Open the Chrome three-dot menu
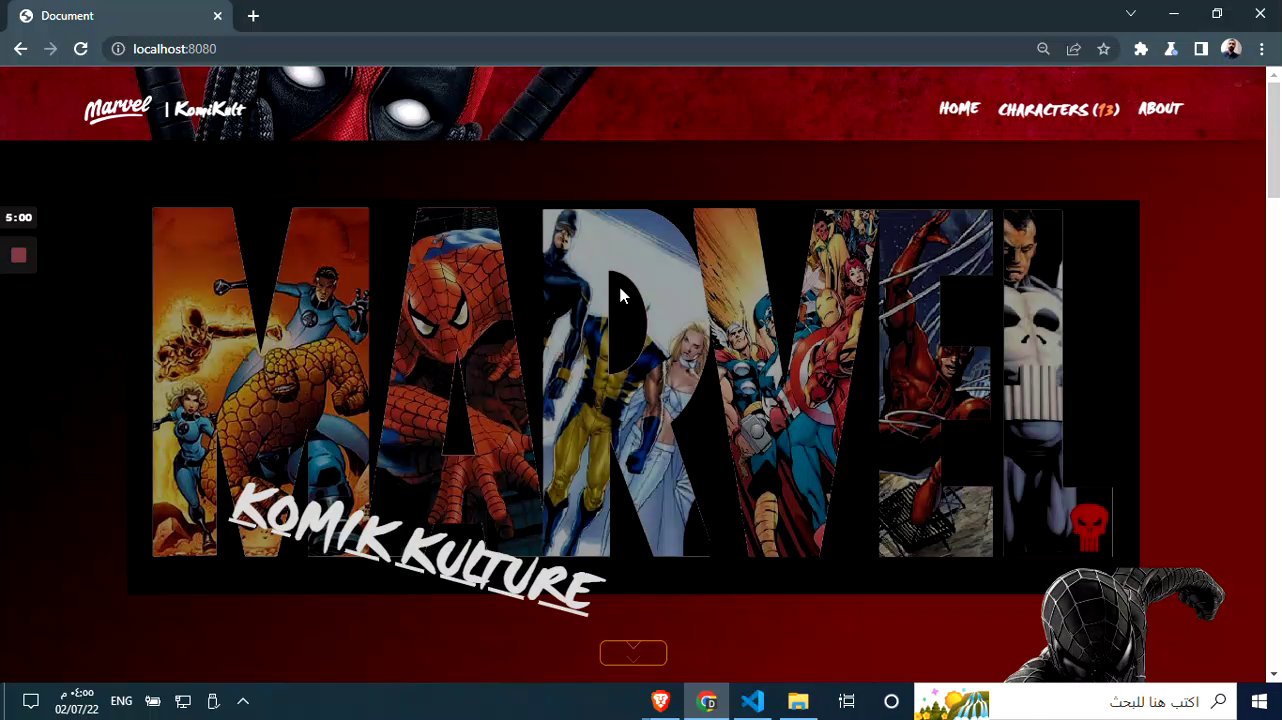This screenshot has height=720, width=1282. click(x=1262, y=49)
